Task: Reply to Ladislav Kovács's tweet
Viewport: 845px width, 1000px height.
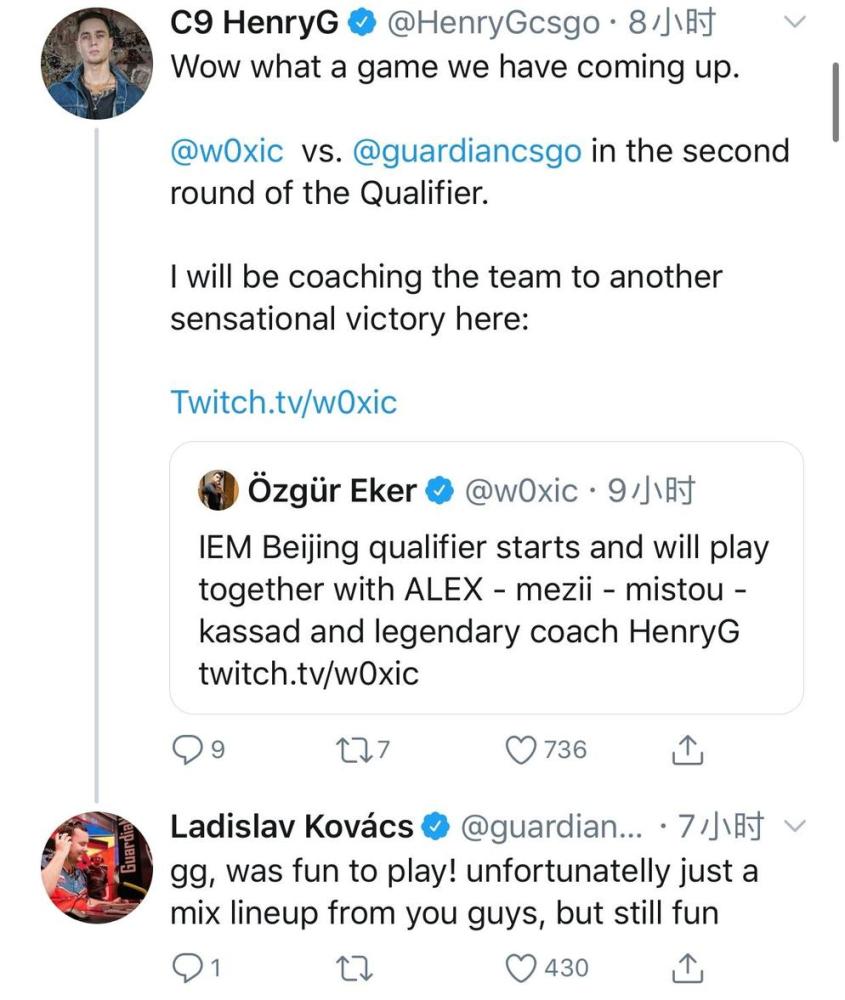Action: [188, 967]
